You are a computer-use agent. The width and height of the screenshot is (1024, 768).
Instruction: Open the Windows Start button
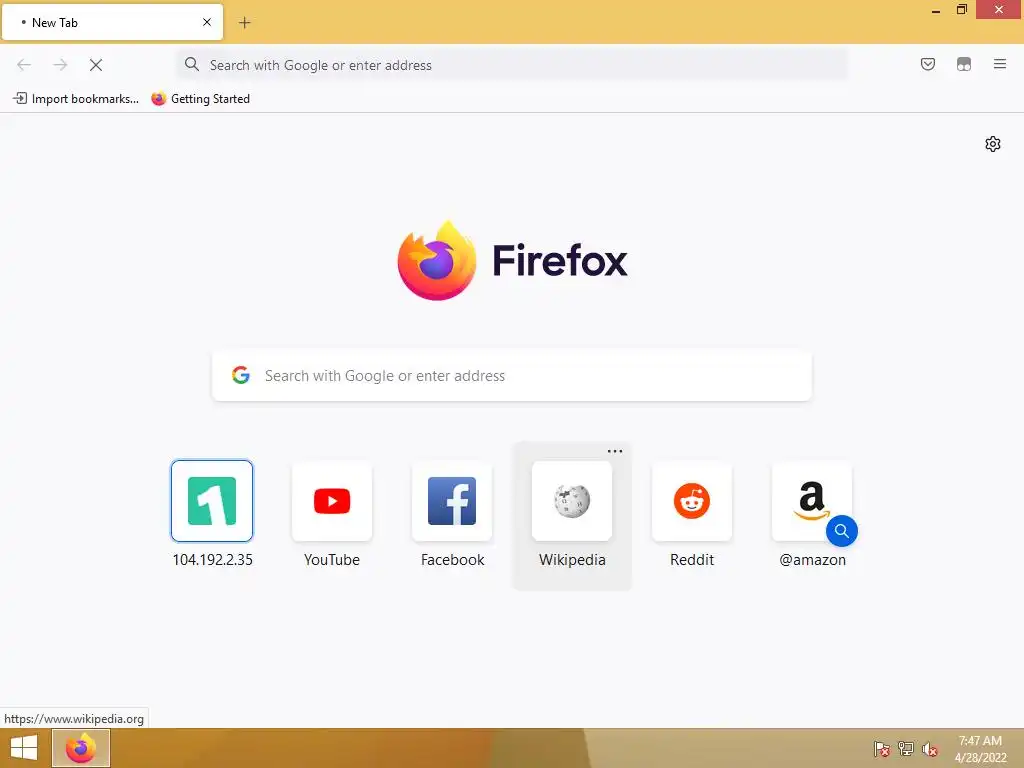coord(24,748)
